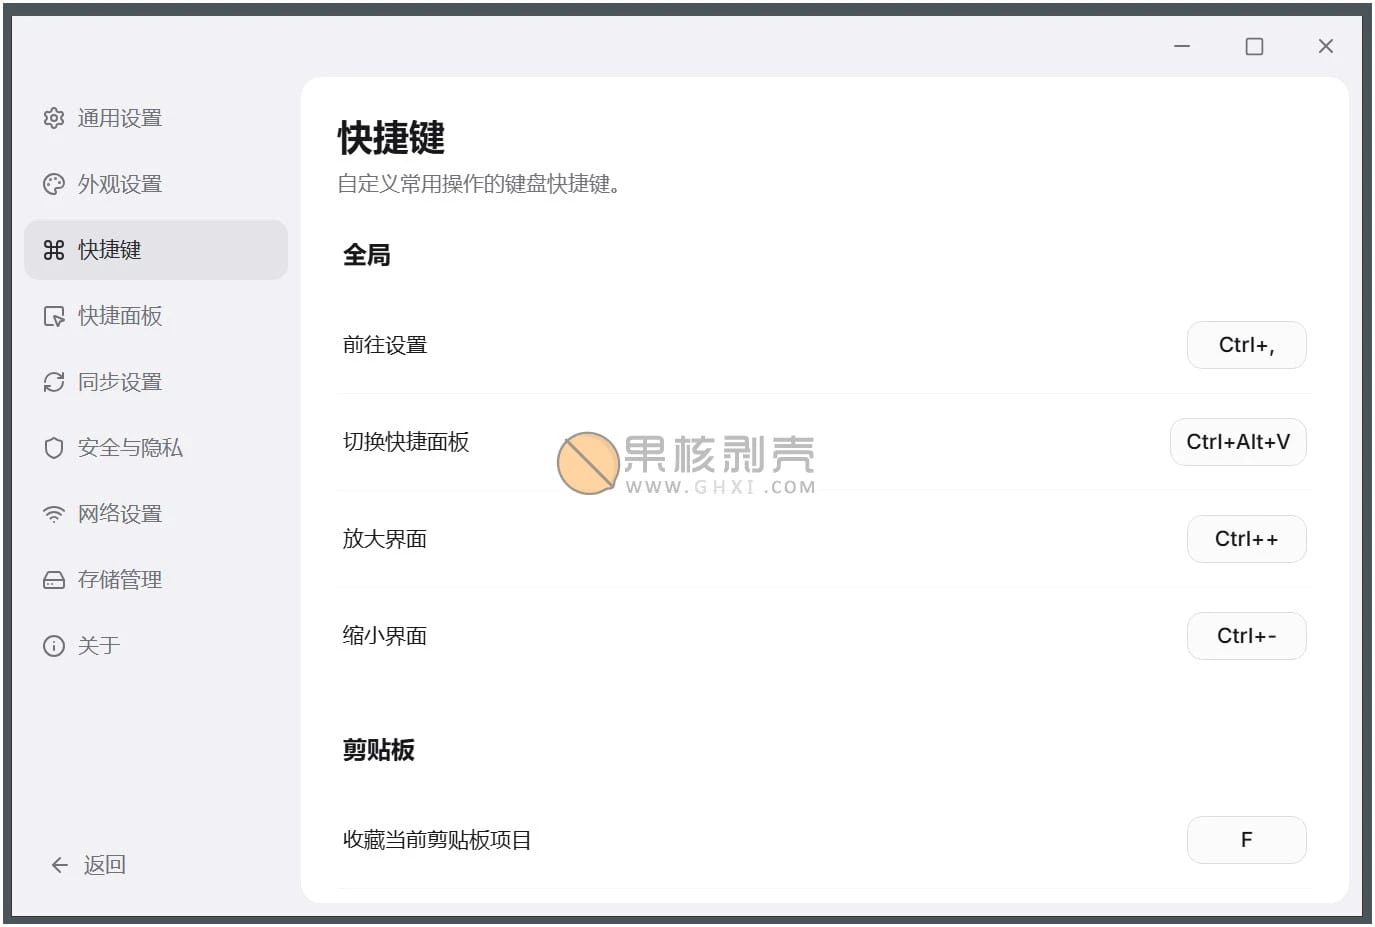Switch to the 快捷面板 section
The image size is (1375, 927).
point(156,316)
